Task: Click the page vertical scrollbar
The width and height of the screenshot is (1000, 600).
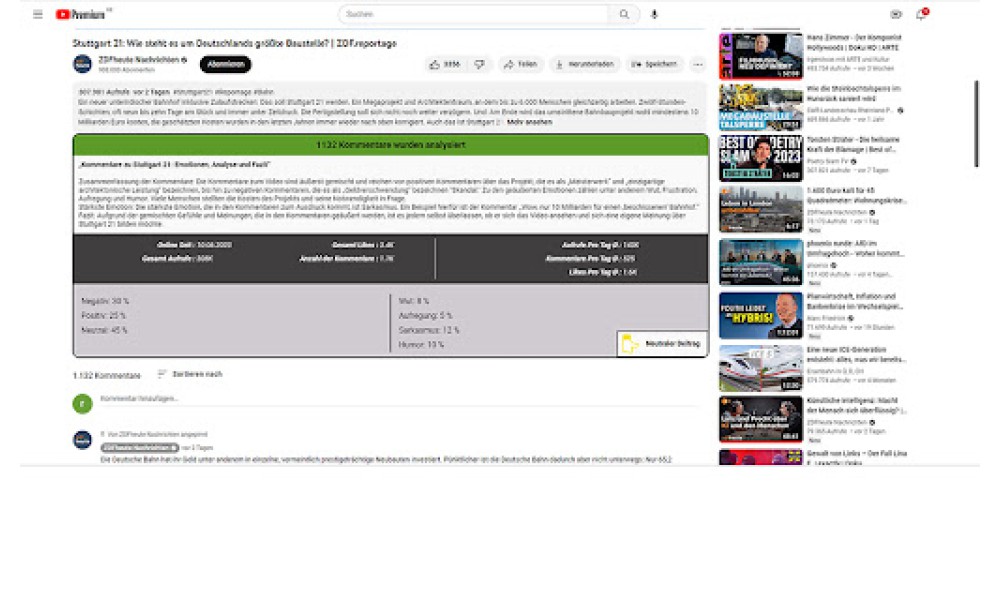Action: (976, 124)
